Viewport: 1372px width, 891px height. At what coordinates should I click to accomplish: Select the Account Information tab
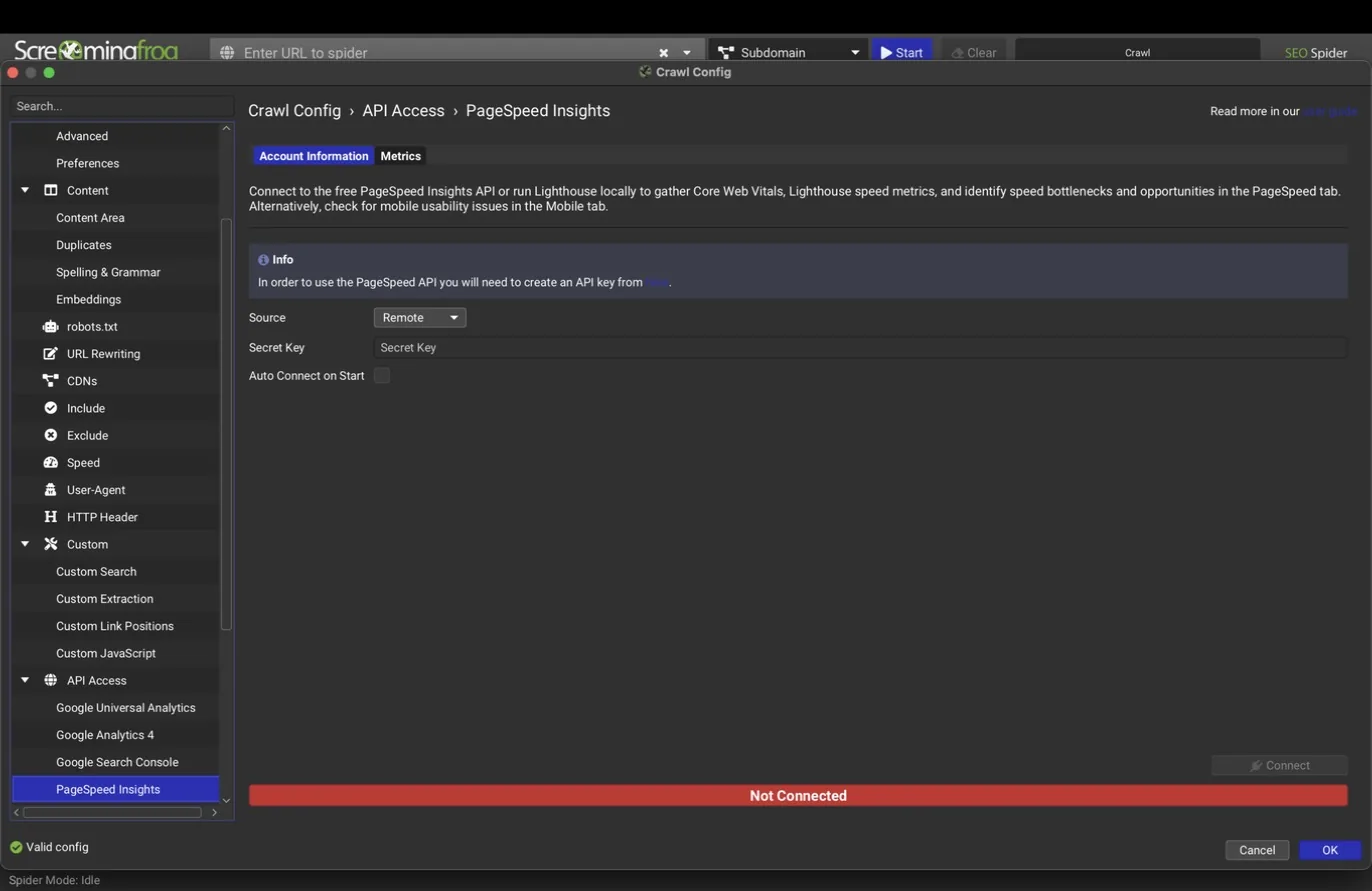tap(313, 156)
